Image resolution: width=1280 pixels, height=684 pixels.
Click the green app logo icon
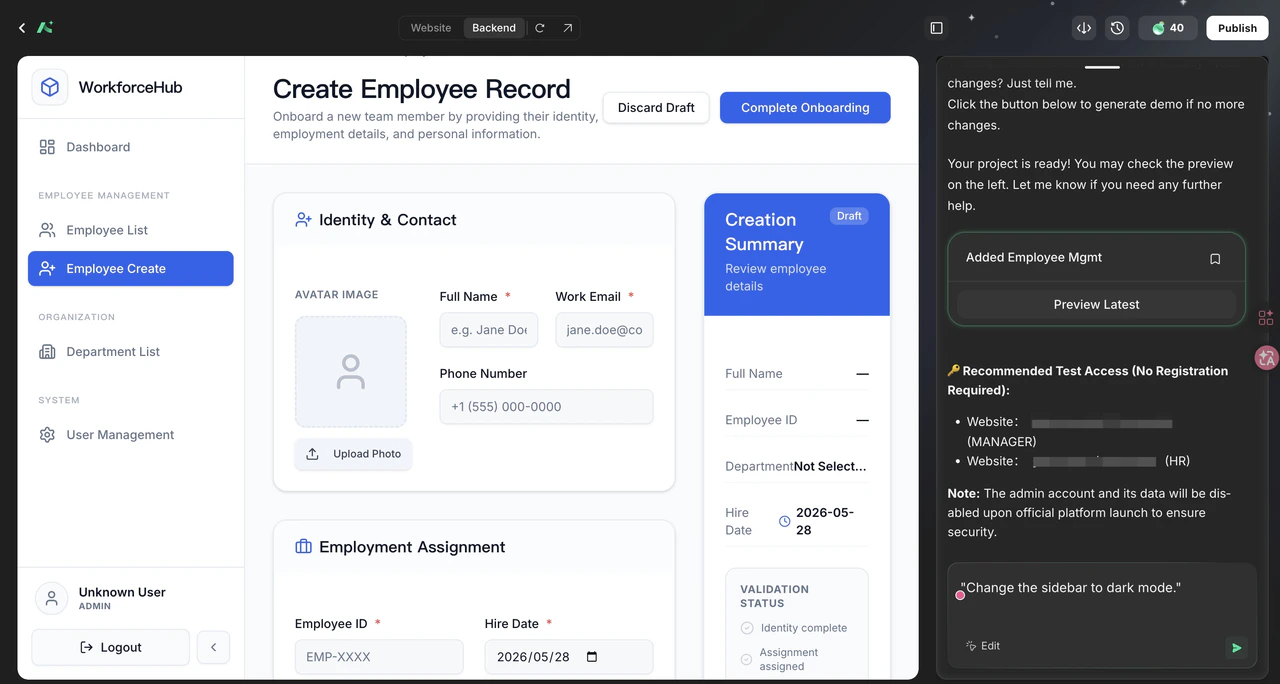click(45, 28)
